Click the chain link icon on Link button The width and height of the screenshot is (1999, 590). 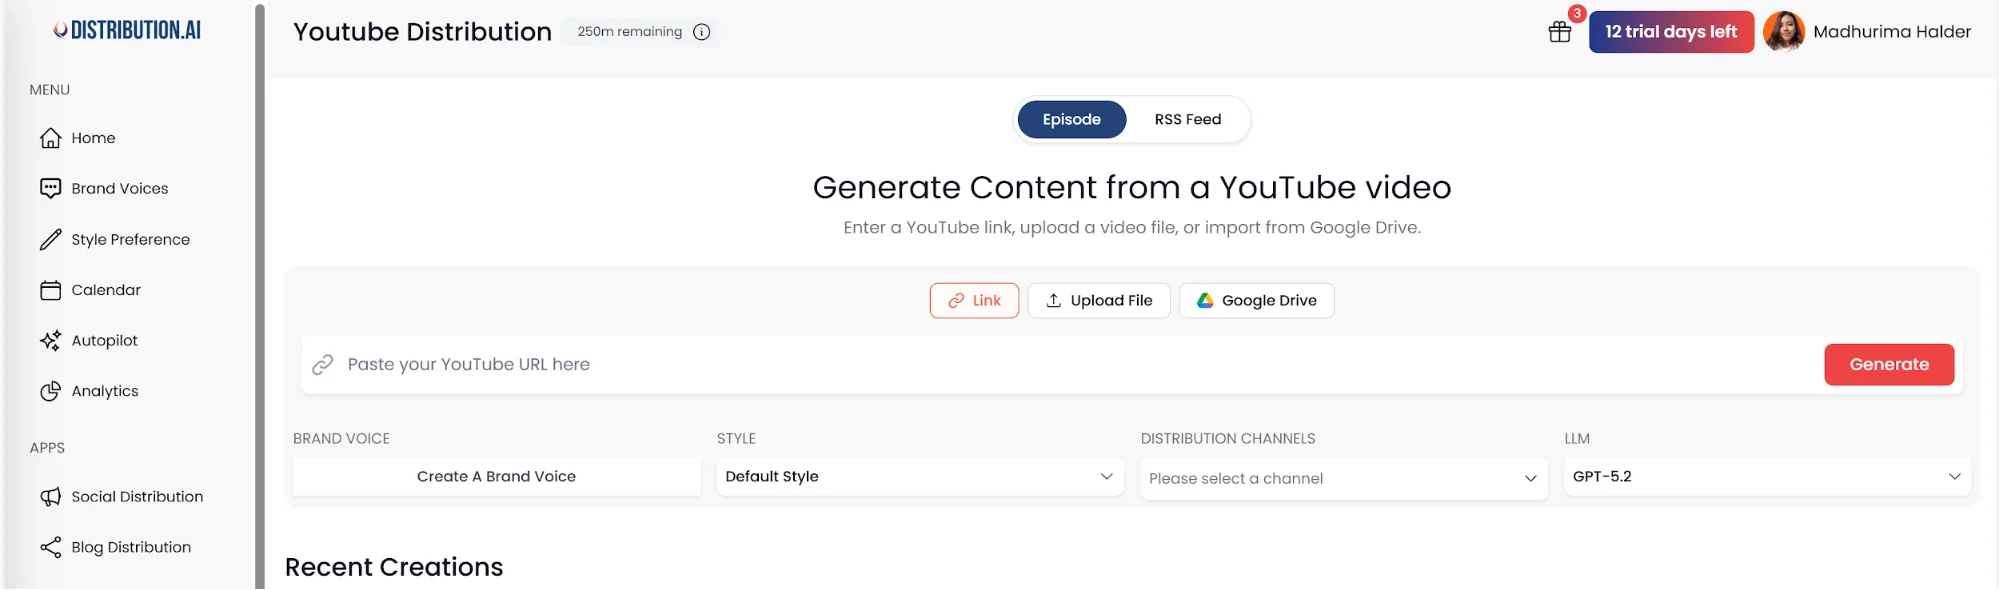[x=956, y=300]
